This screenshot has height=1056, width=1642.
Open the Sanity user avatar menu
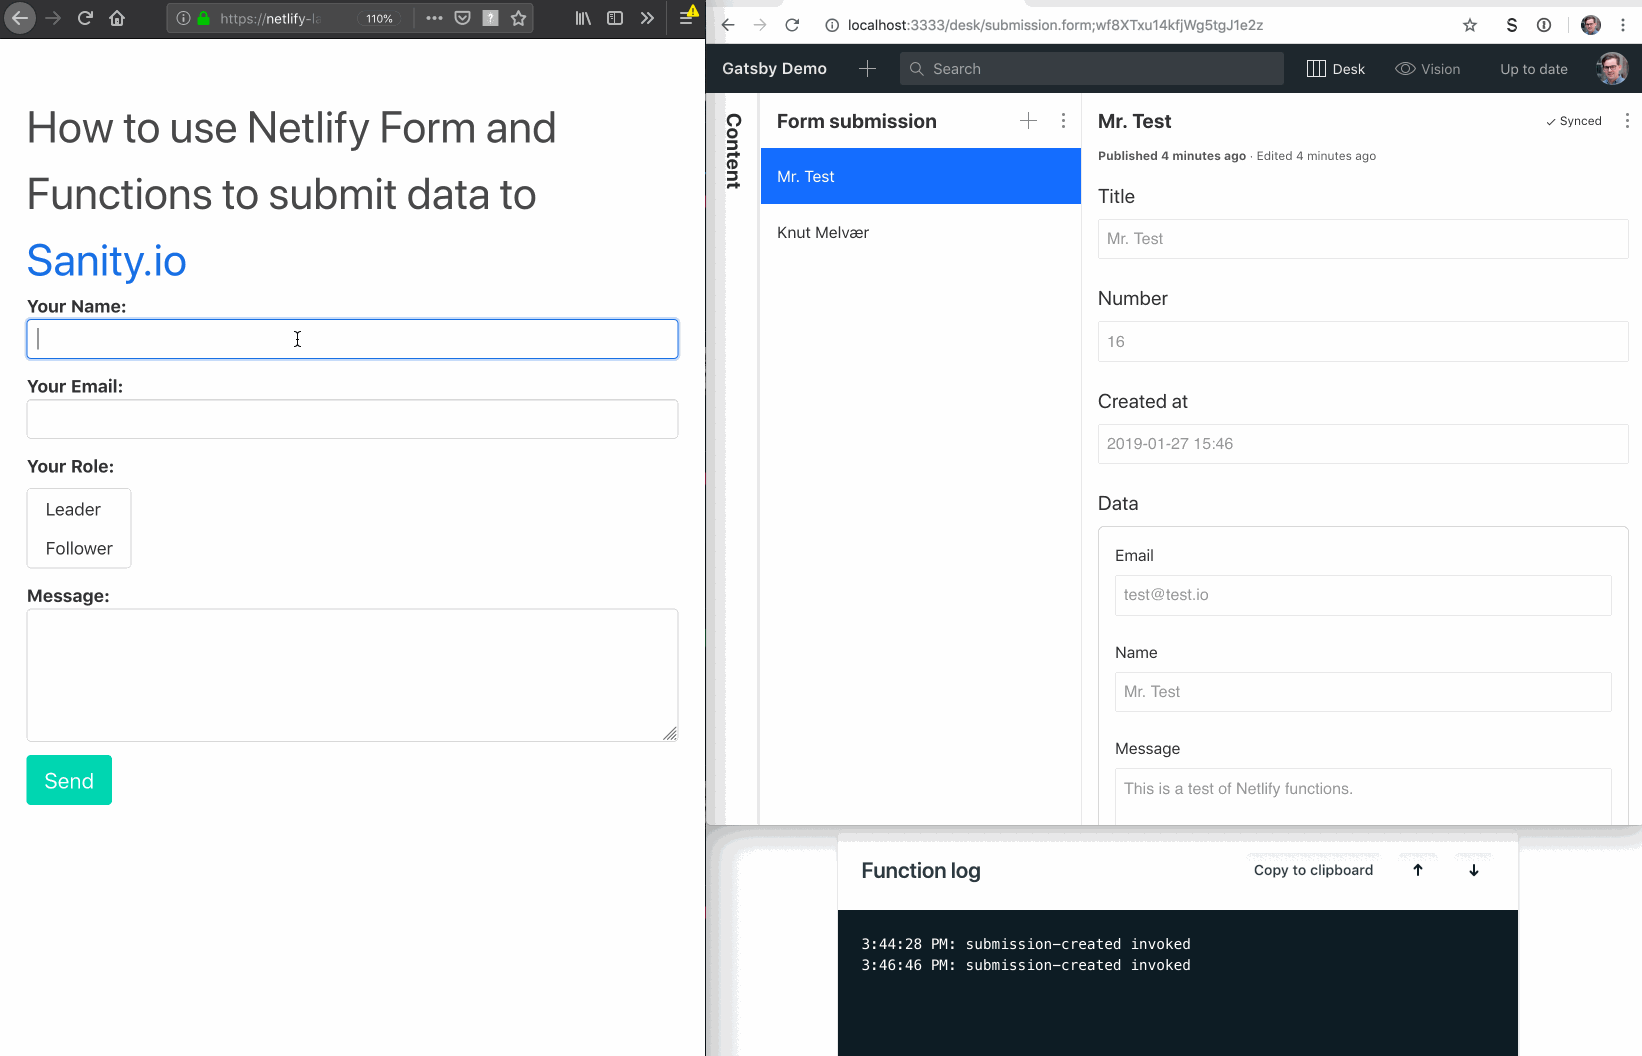coord(1612,68)
